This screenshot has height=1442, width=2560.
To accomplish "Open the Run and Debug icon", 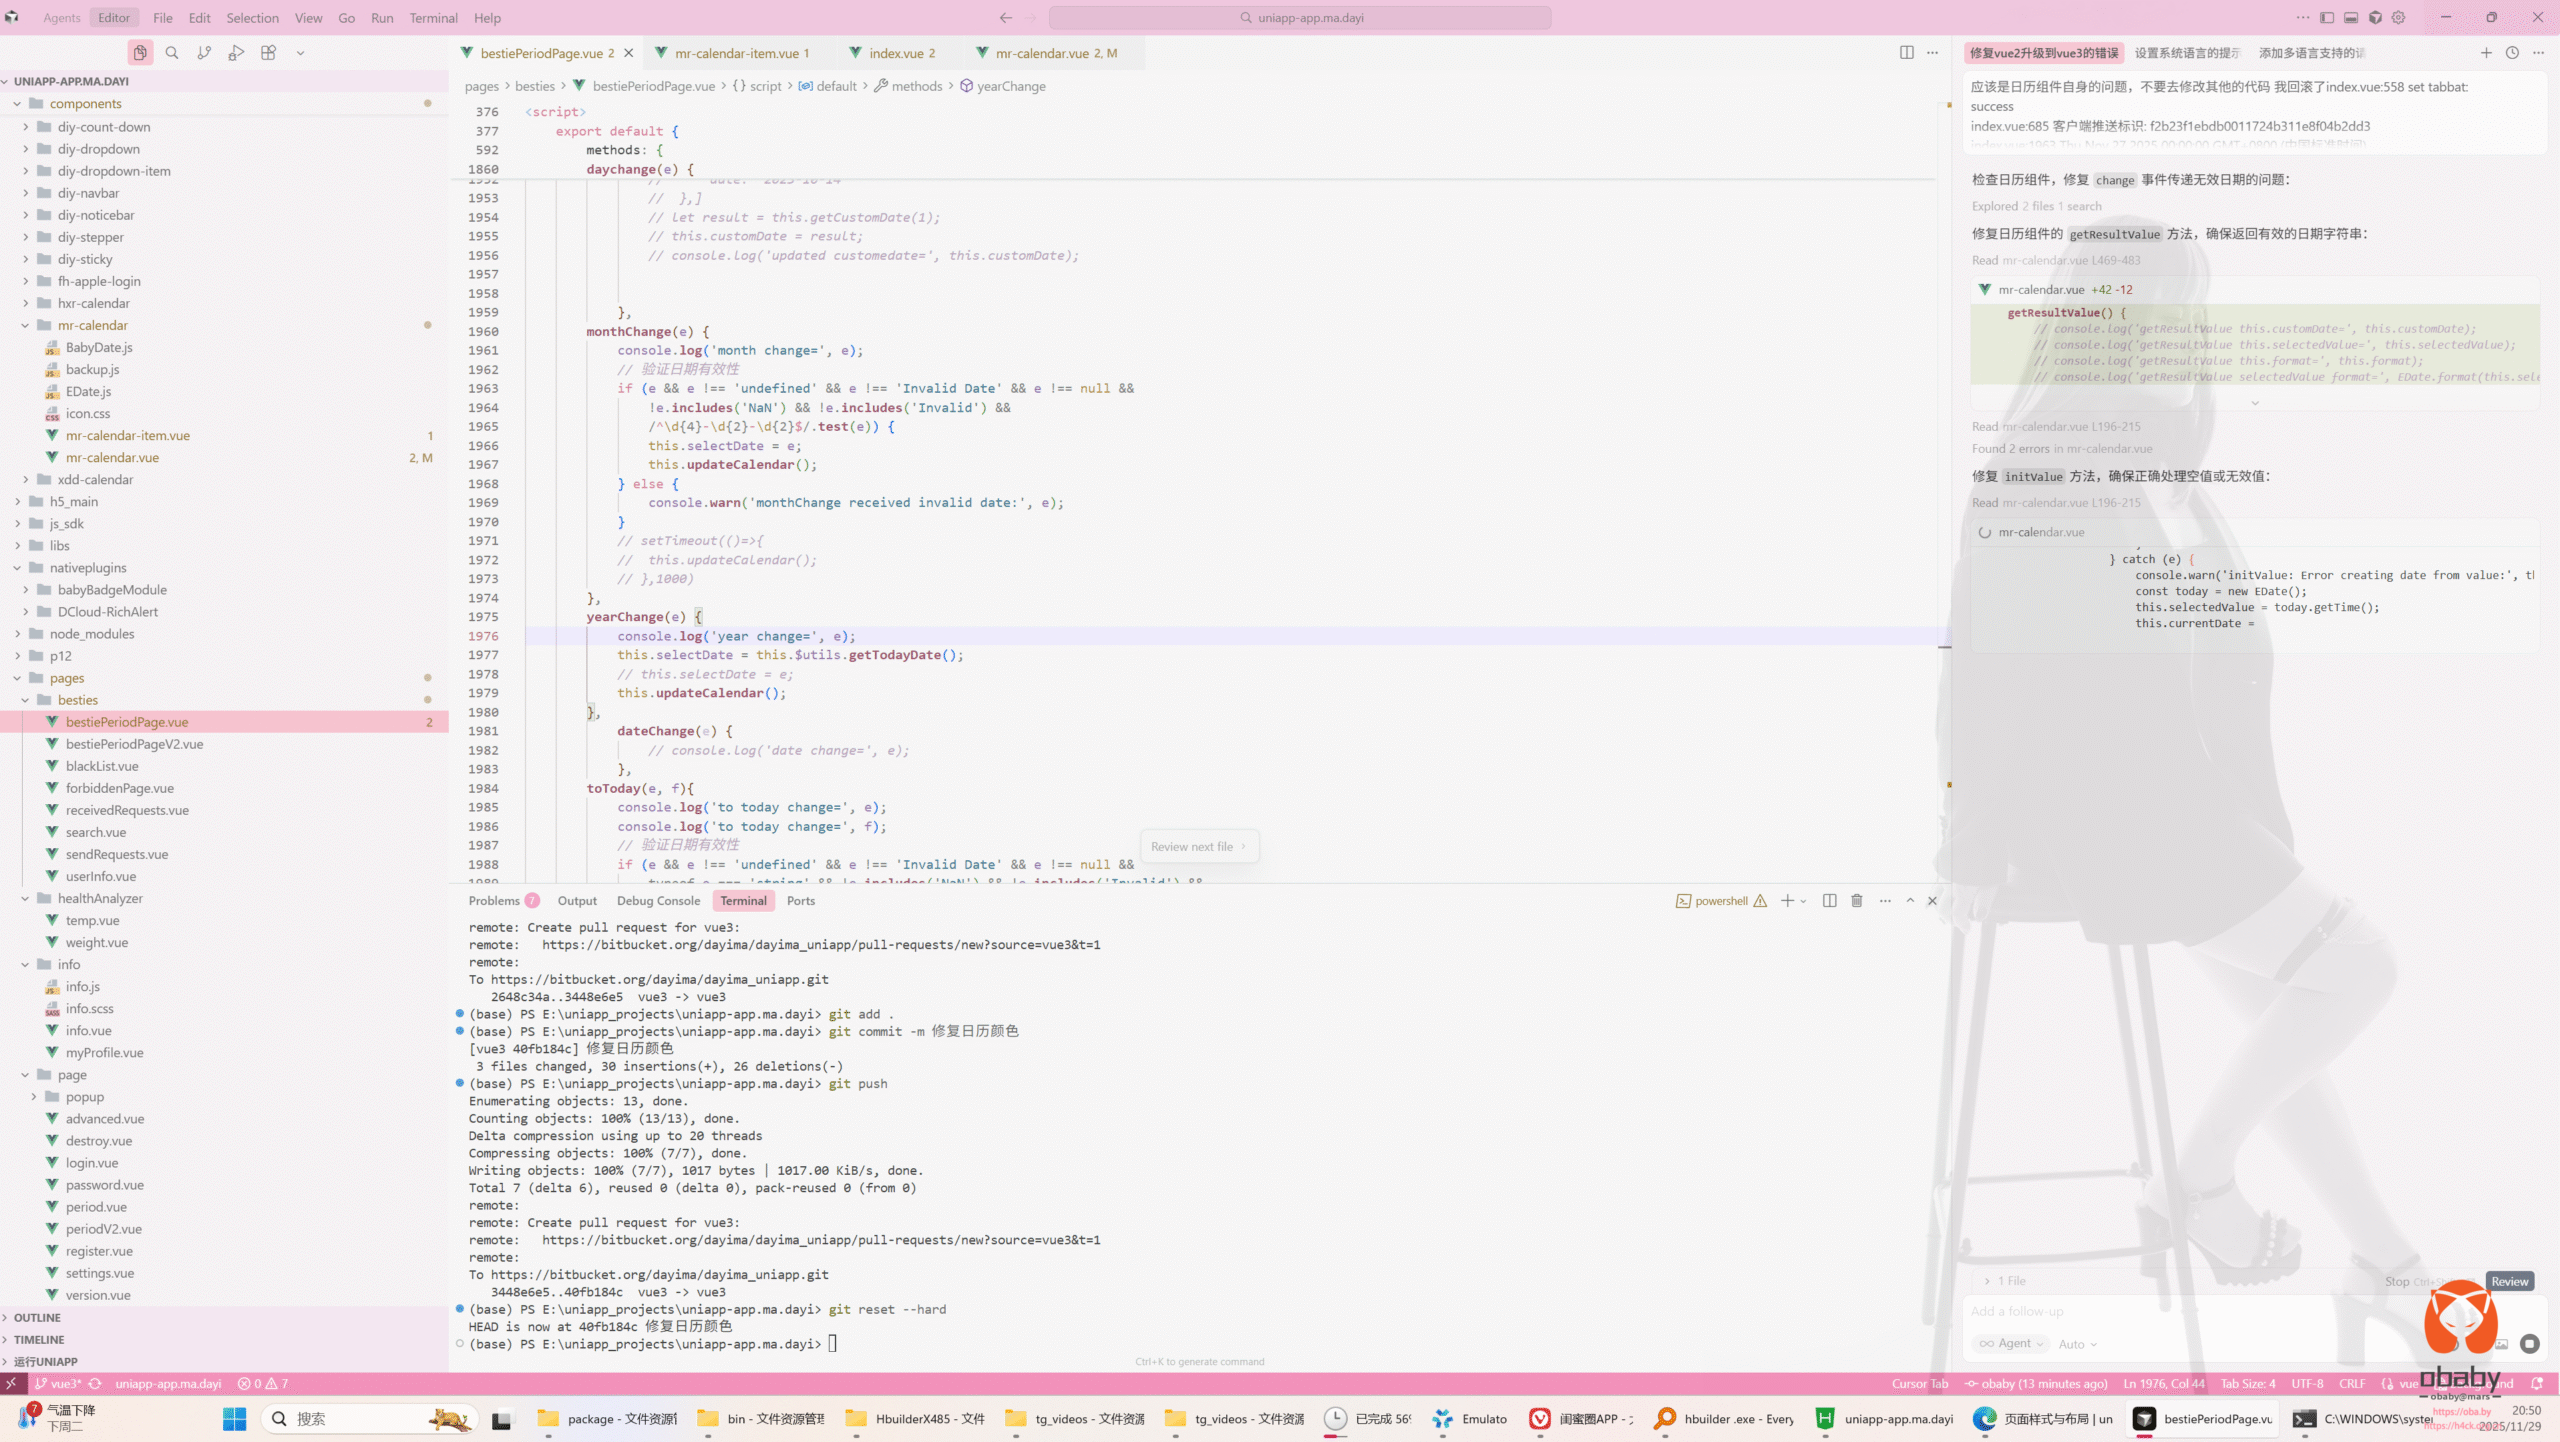I will click(236, 53).
